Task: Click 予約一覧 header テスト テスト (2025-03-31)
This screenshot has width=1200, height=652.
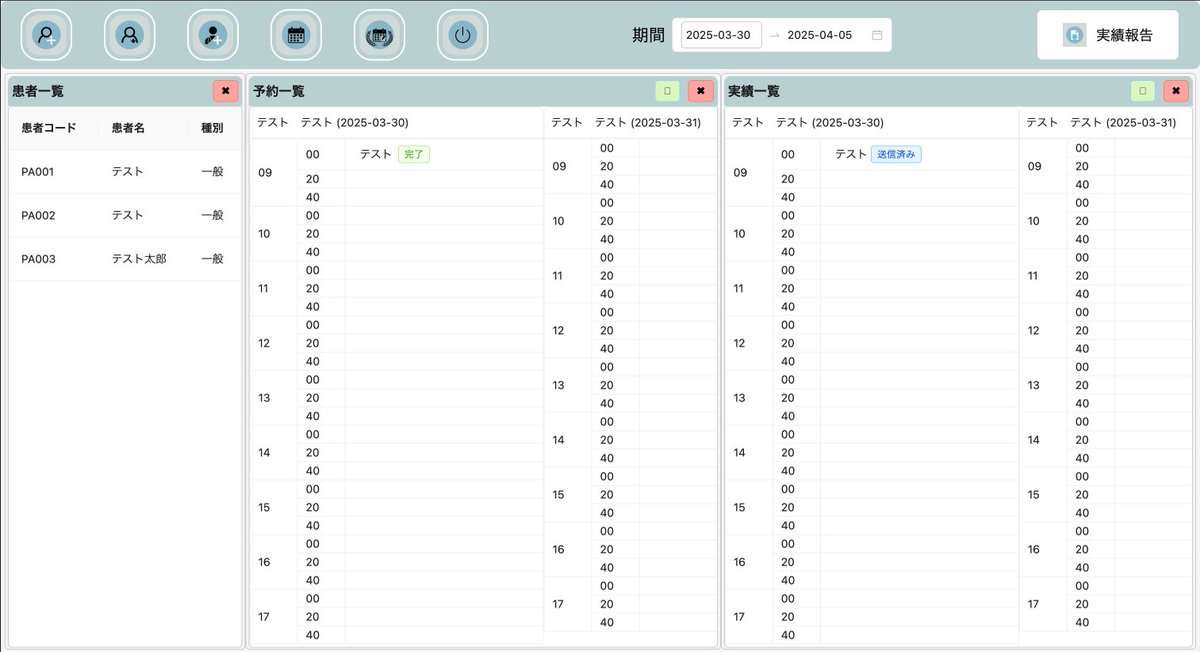Action: point(626,122)
